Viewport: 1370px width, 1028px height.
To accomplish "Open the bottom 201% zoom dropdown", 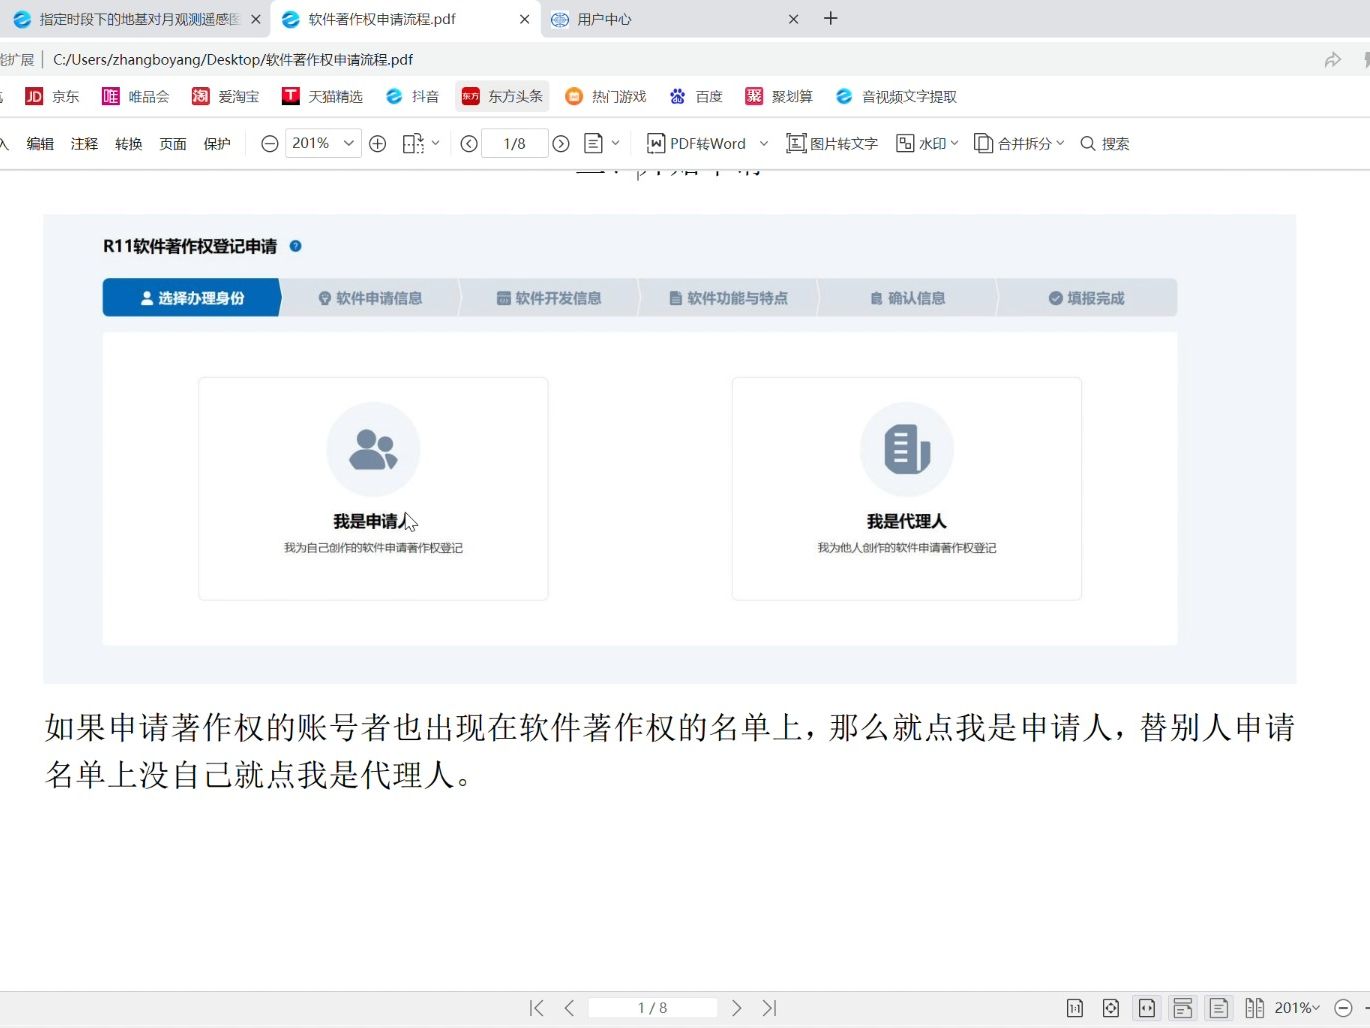I will 1298,1008.
